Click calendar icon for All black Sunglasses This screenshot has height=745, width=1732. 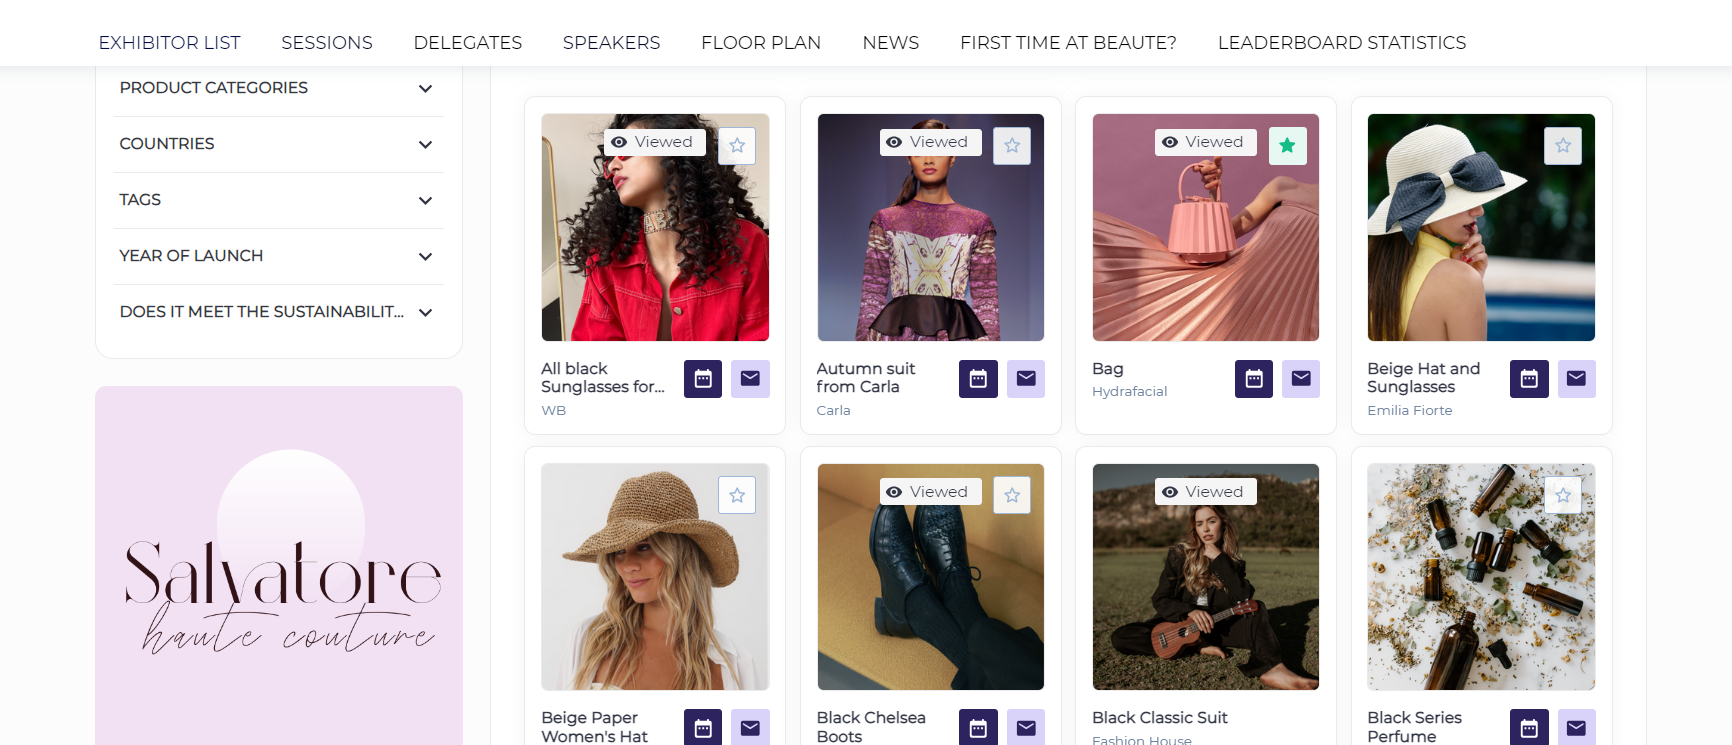(703, 379)
